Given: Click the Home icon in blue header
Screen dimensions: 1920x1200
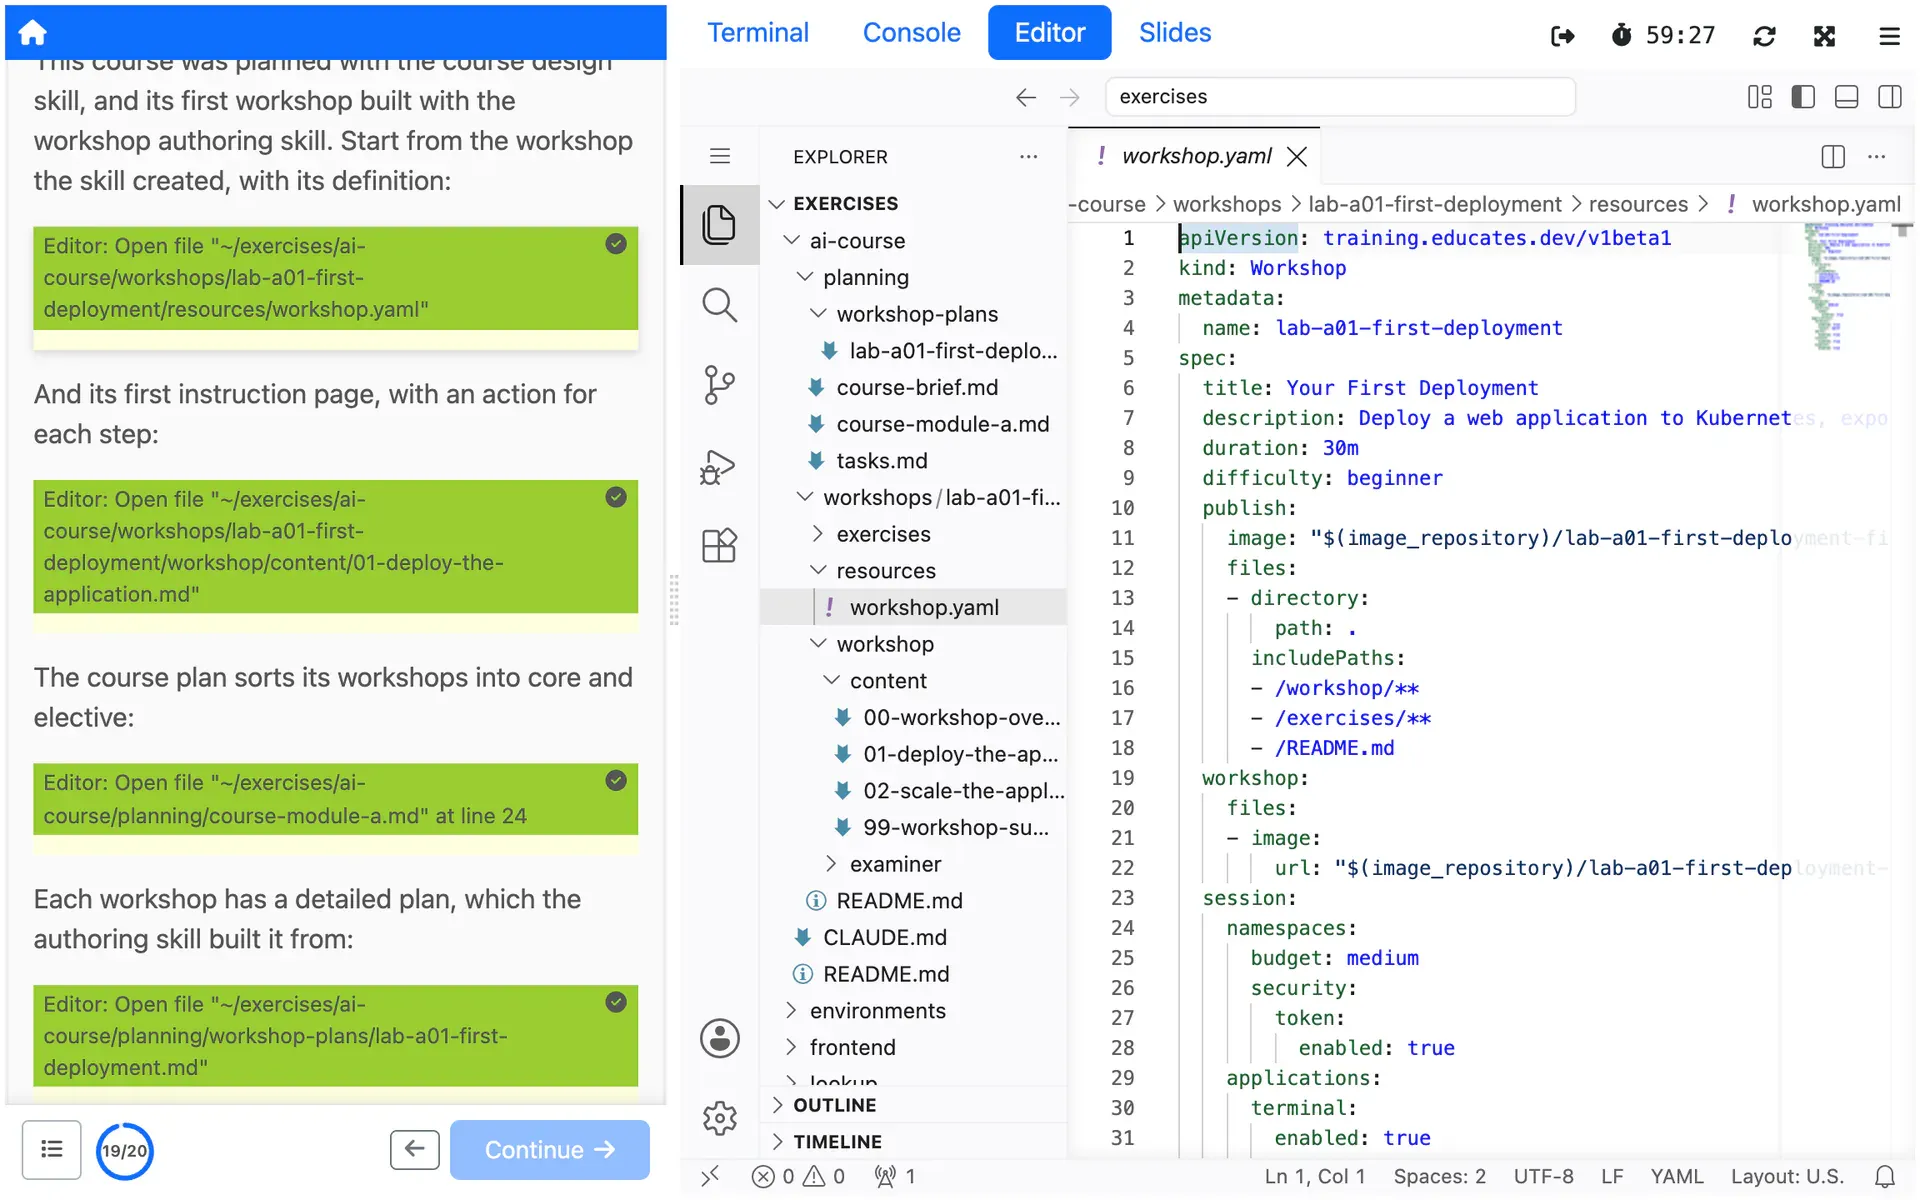Looking at the screenshot, I should click(x=32, y=33).
